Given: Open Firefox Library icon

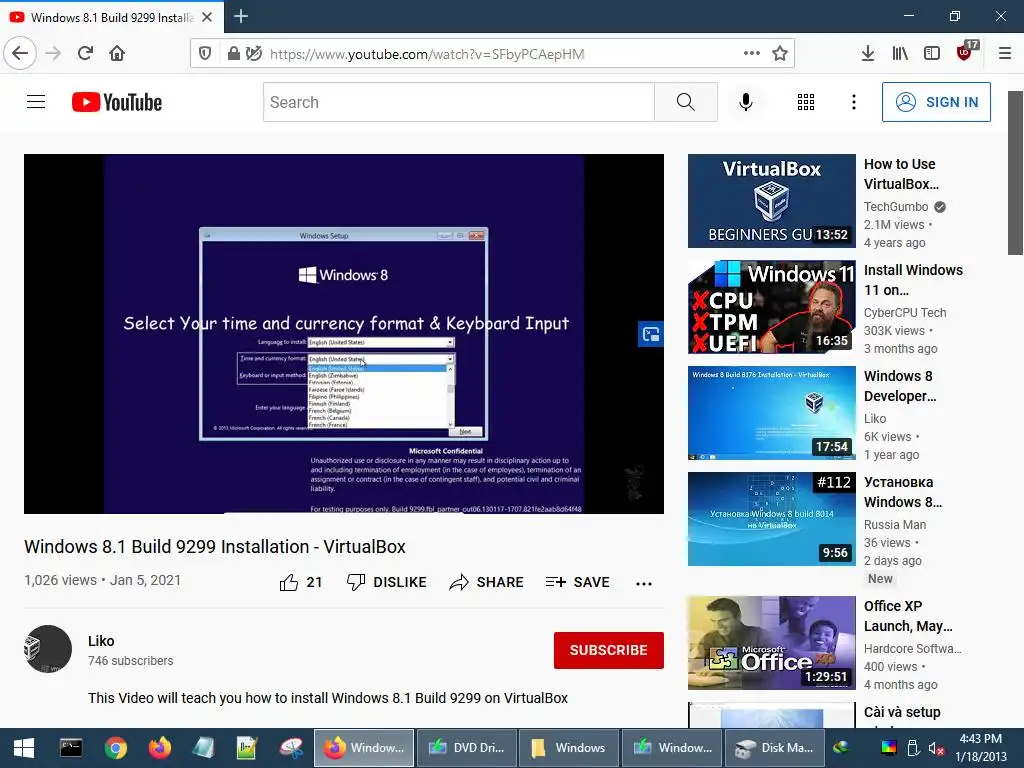Looking at the screenshot, I should (900, 54).
